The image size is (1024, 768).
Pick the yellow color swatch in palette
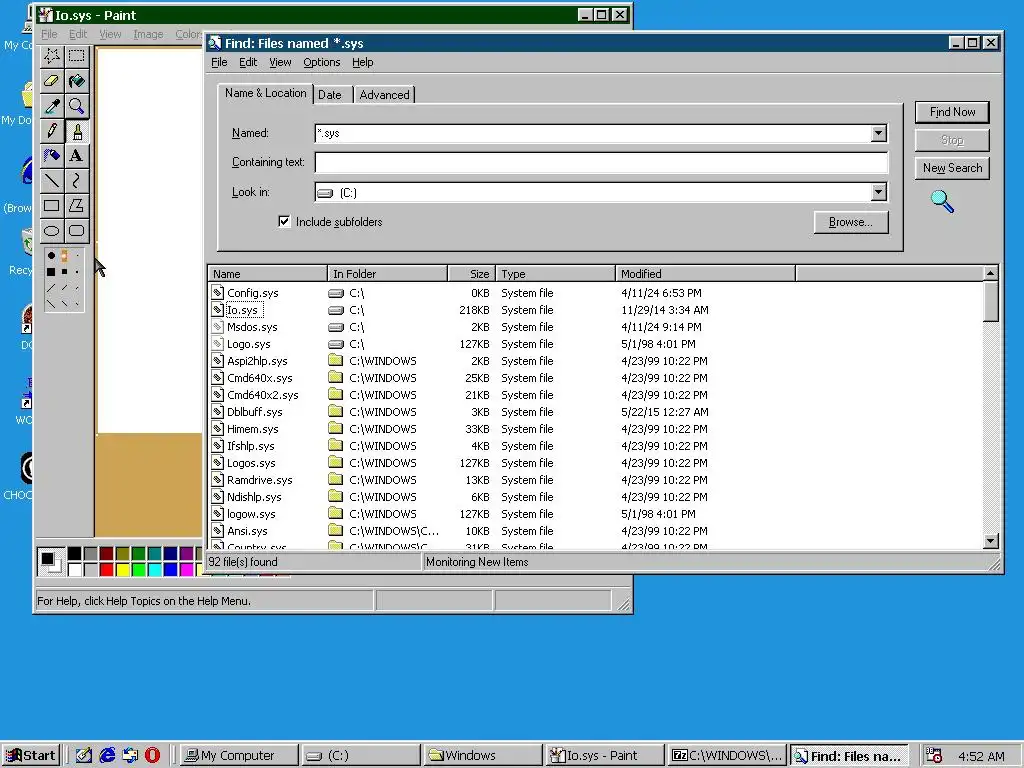tap(123, 569)
